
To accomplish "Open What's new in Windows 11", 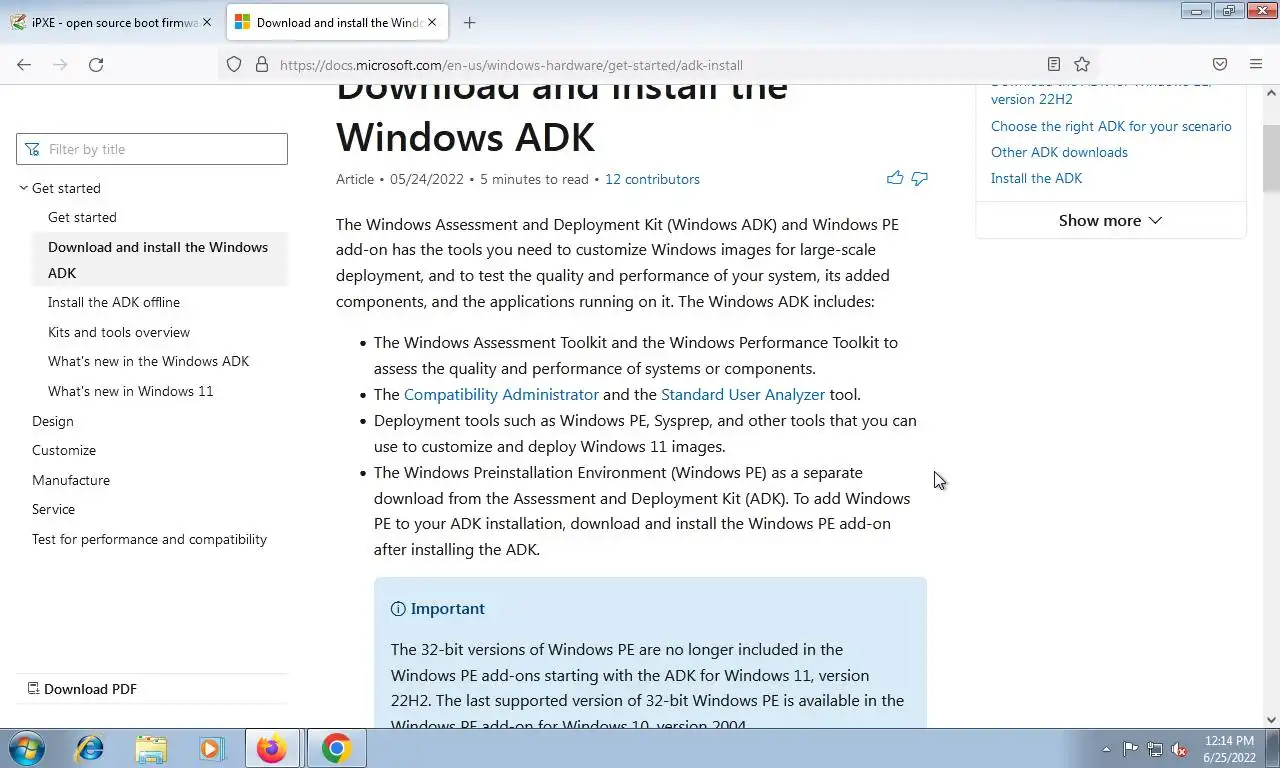I will [130, 391].
